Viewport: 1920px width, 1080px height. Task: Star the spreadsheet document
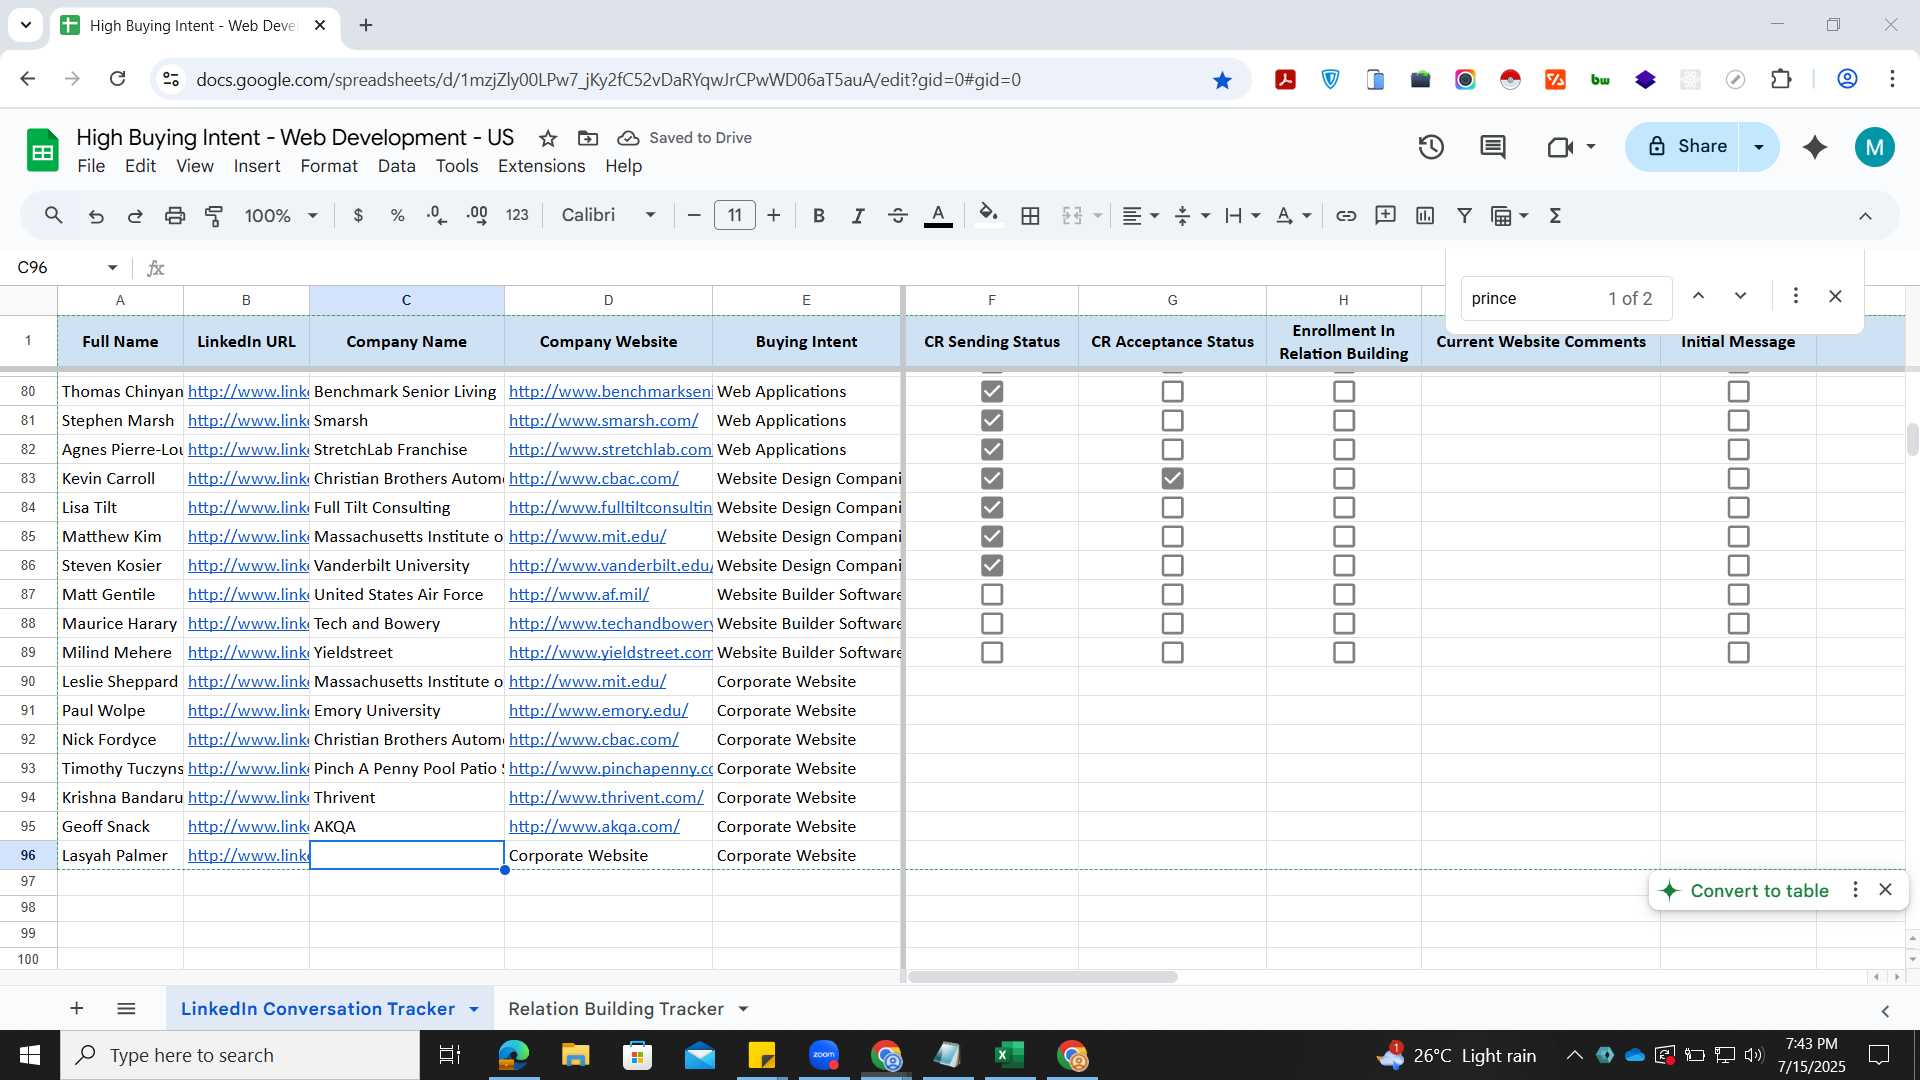point(548,138)
